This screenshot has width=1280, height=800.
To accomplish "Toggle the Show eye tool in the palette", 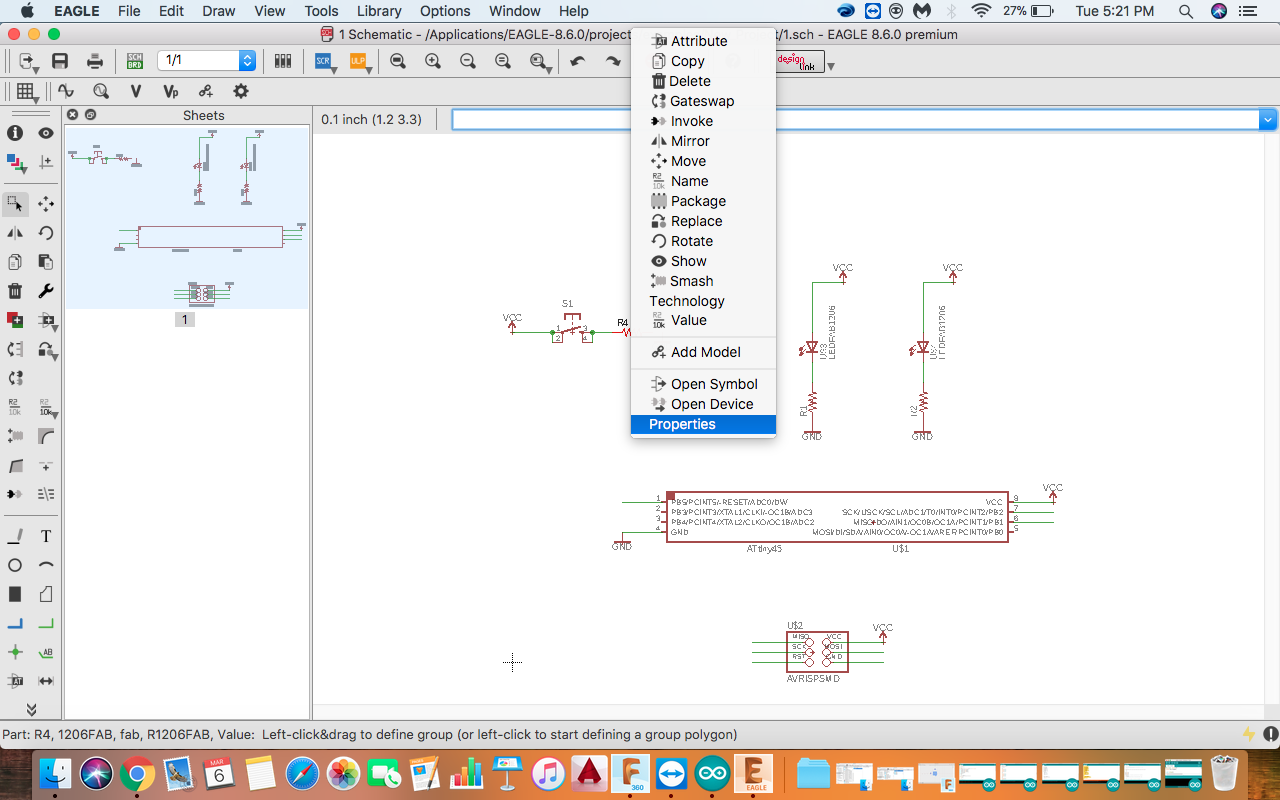I will click(x=46, y=133).
